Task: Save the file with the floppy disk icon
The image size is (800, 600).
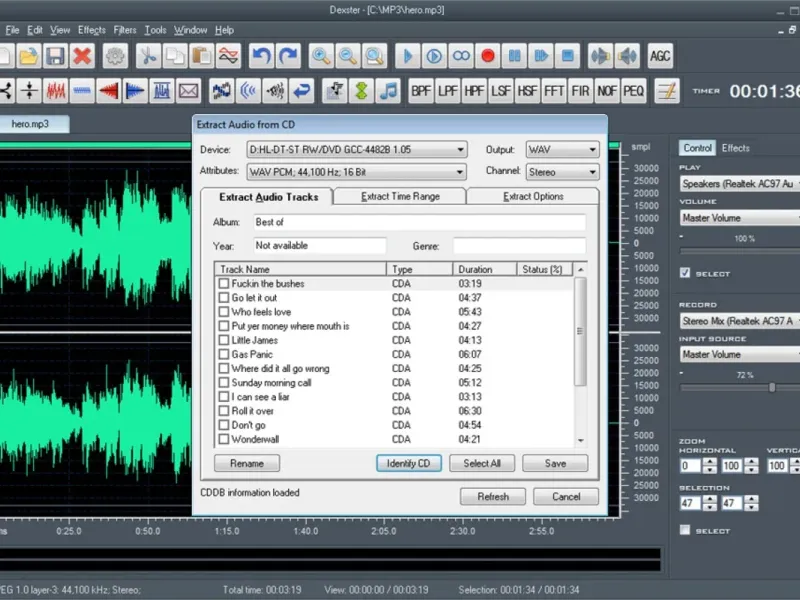Action: [55, 56]
